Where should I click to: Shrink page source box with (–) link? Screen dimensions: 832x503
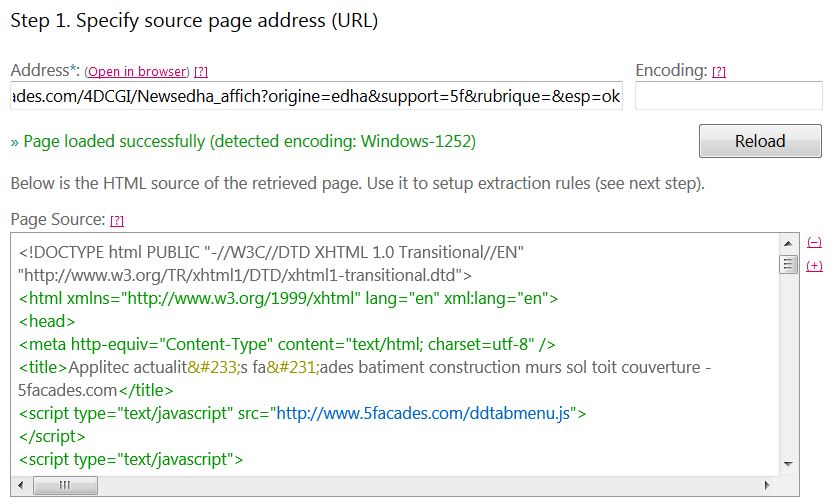click(x=814, y=242)
